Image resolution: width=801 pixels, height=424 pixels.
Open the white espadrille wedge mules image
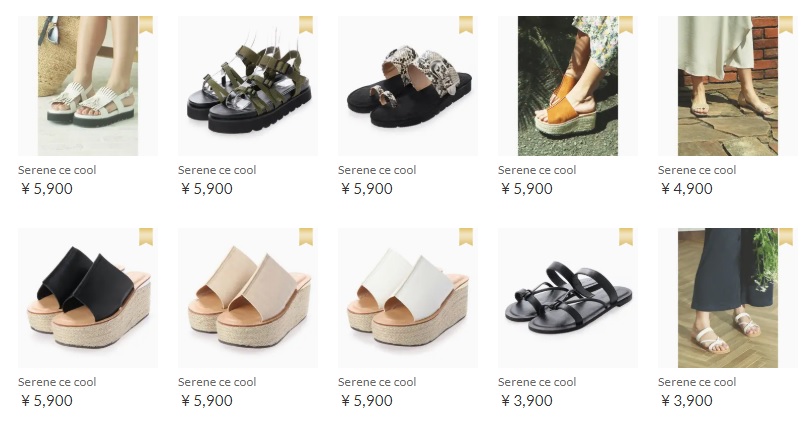coord(408,298)
